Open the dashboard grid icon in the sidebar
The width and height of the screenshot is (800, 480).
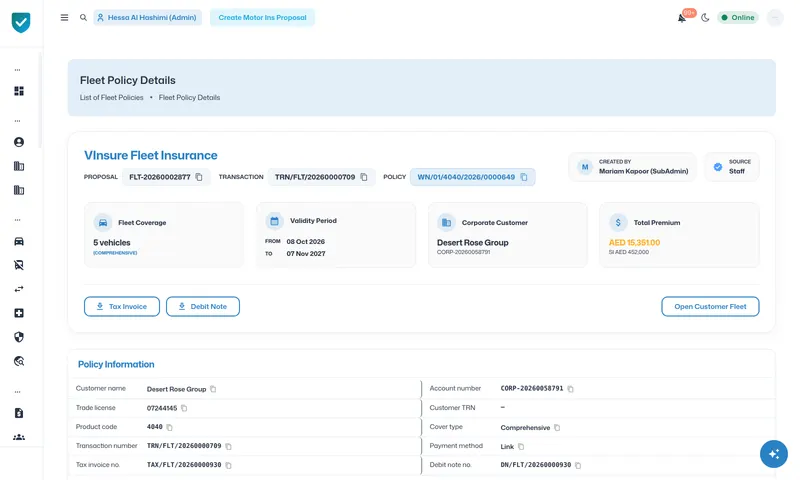click(x=19, y=91)
